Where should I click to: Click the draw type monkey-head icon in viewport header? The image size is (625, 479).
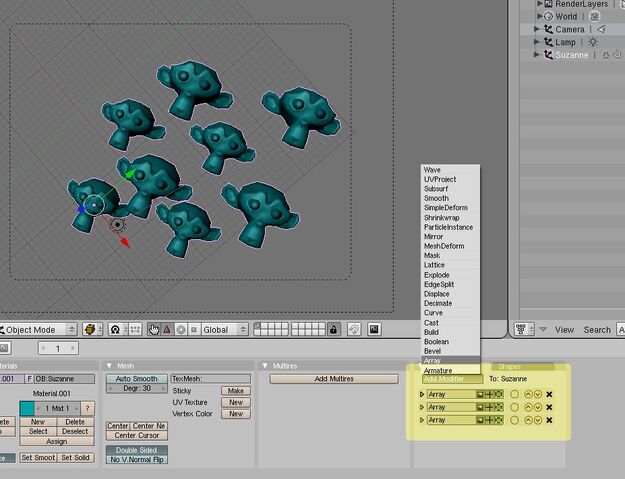90,330
